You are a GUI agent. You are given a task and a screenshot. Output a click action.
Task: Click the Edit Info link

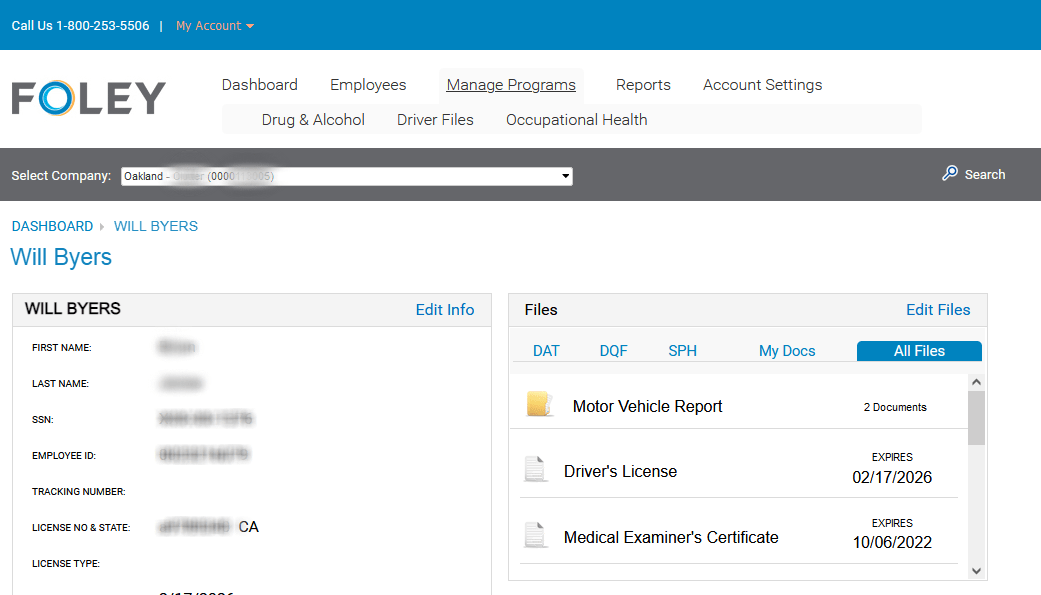tap(444, 310)
